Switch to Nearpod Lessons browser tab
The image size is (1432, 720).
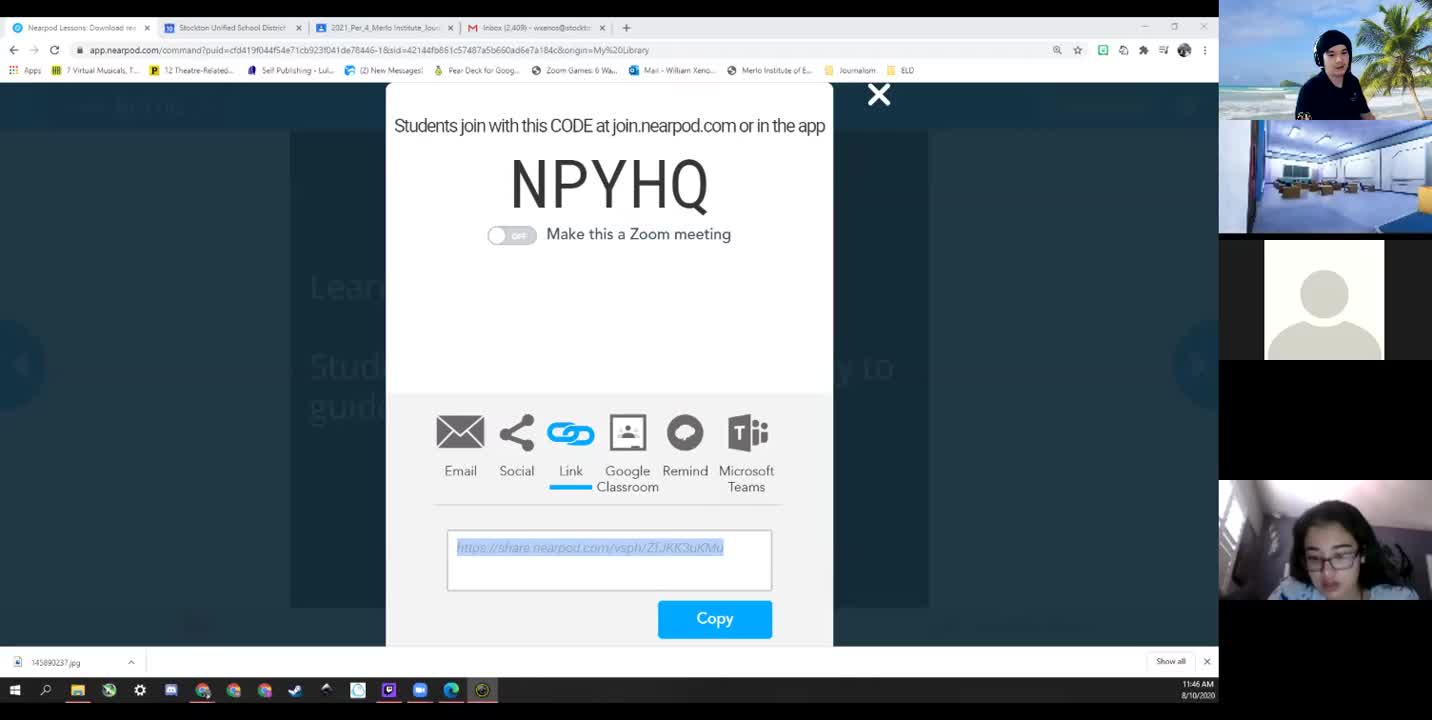(80, 28)
